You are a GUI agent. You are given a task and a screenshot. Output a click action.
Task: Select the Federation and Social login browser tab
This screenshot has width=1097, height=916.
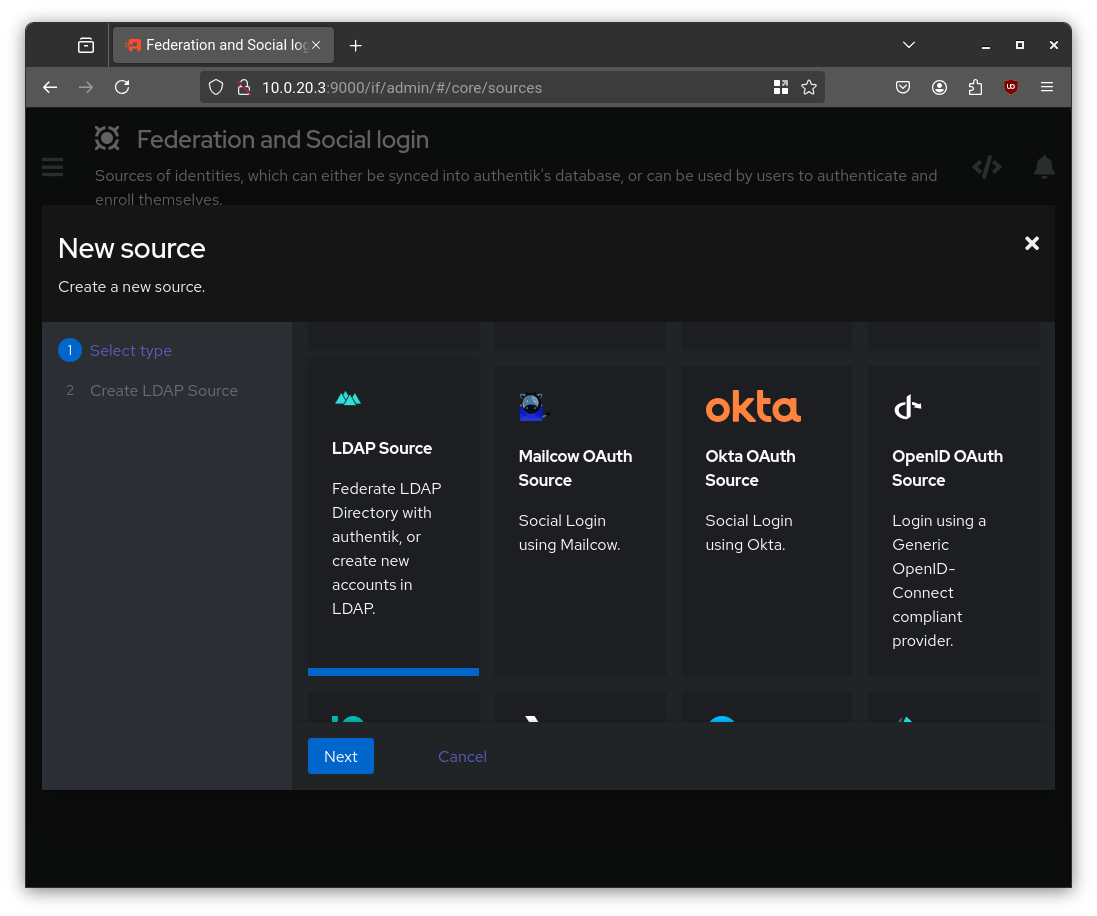(x=223, y=45)
